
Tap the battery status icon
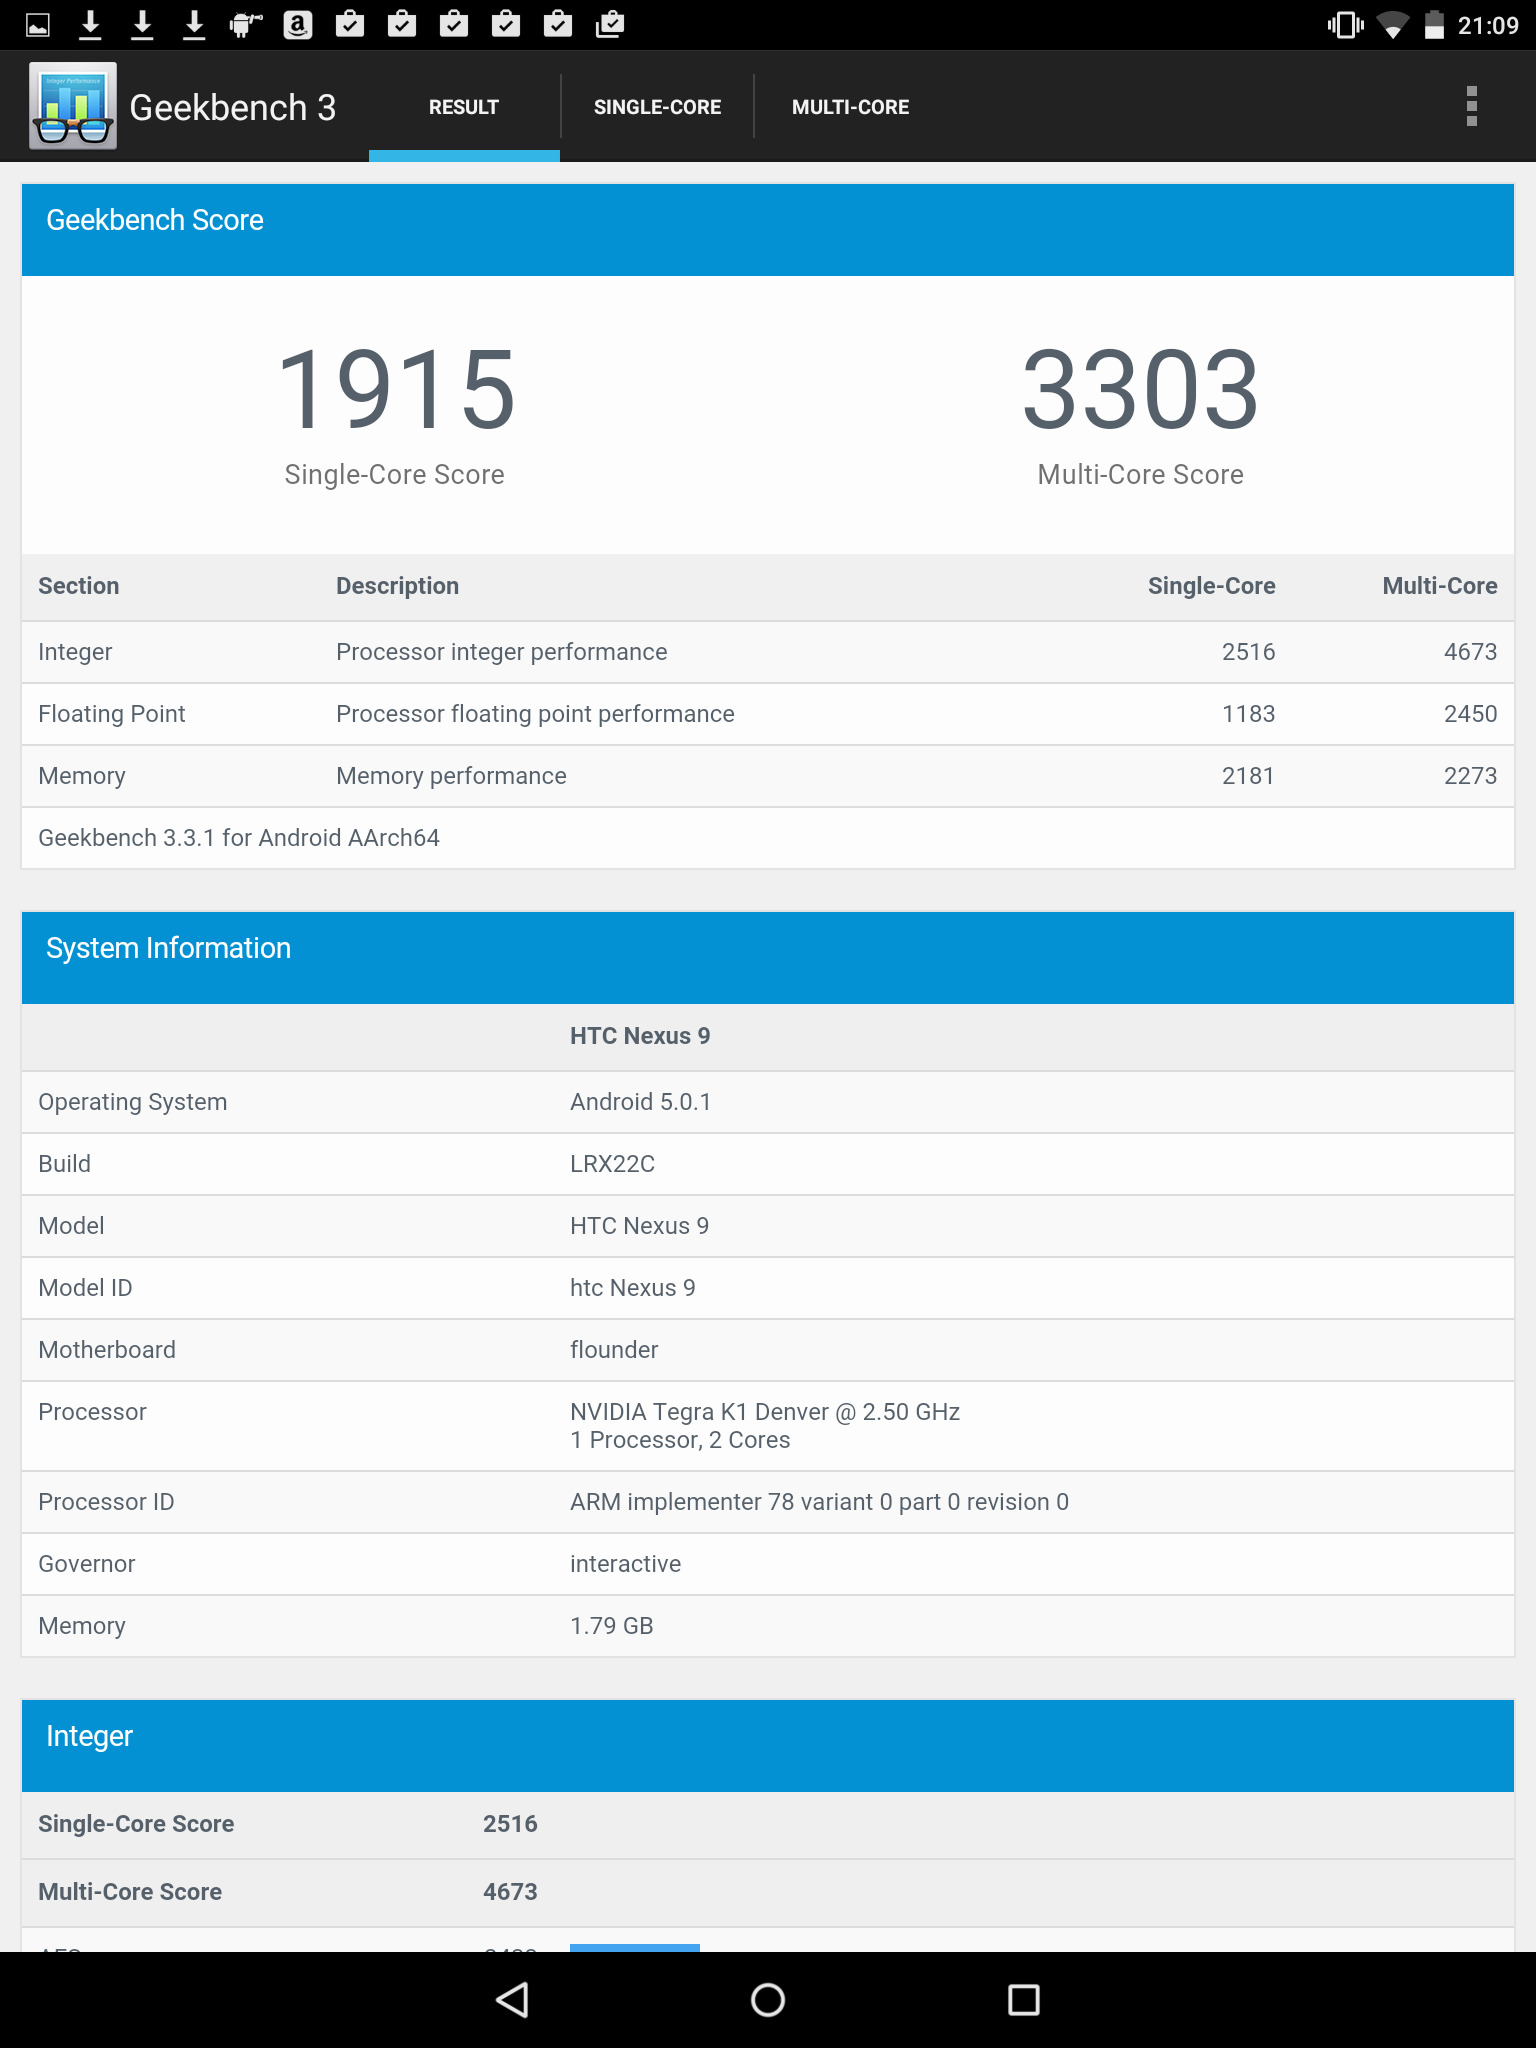[1434, 25]
